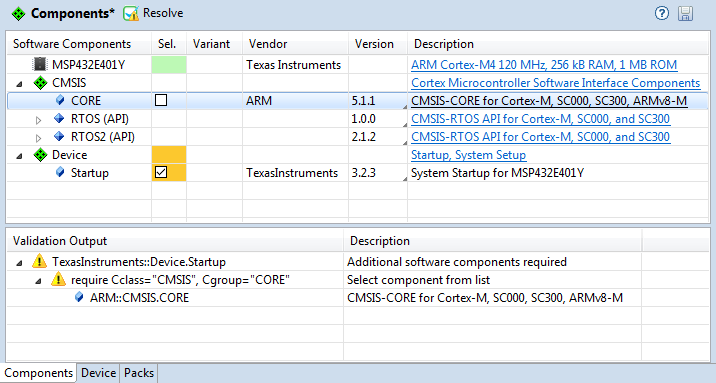
Task: Open version dropdown for Startup 3.2.3
Action: coord(404,179)
